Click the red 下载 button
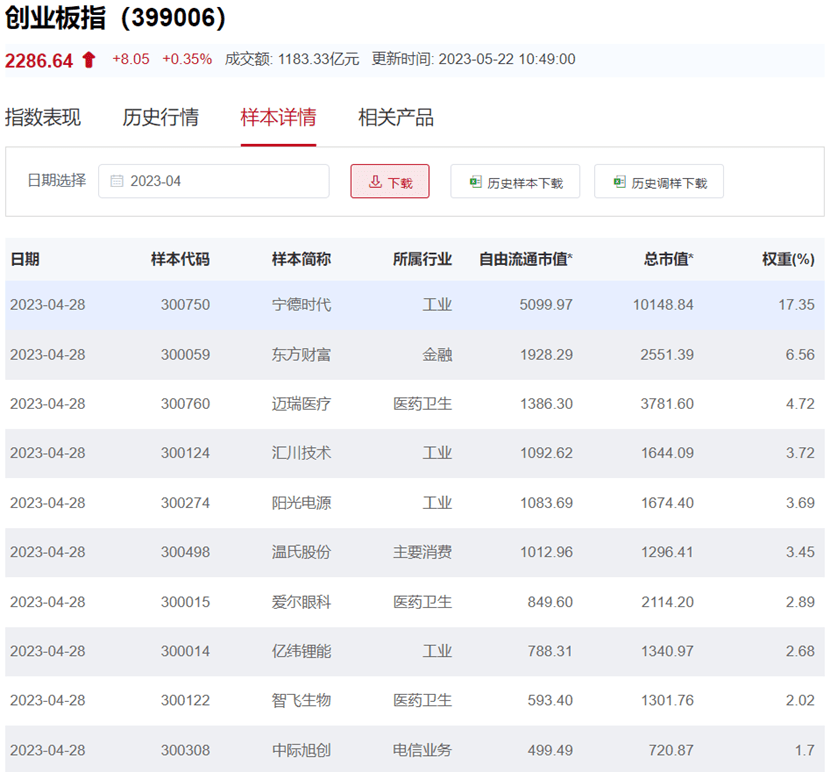The width and height of the screenshot is (830, 772). pos(390,181)
